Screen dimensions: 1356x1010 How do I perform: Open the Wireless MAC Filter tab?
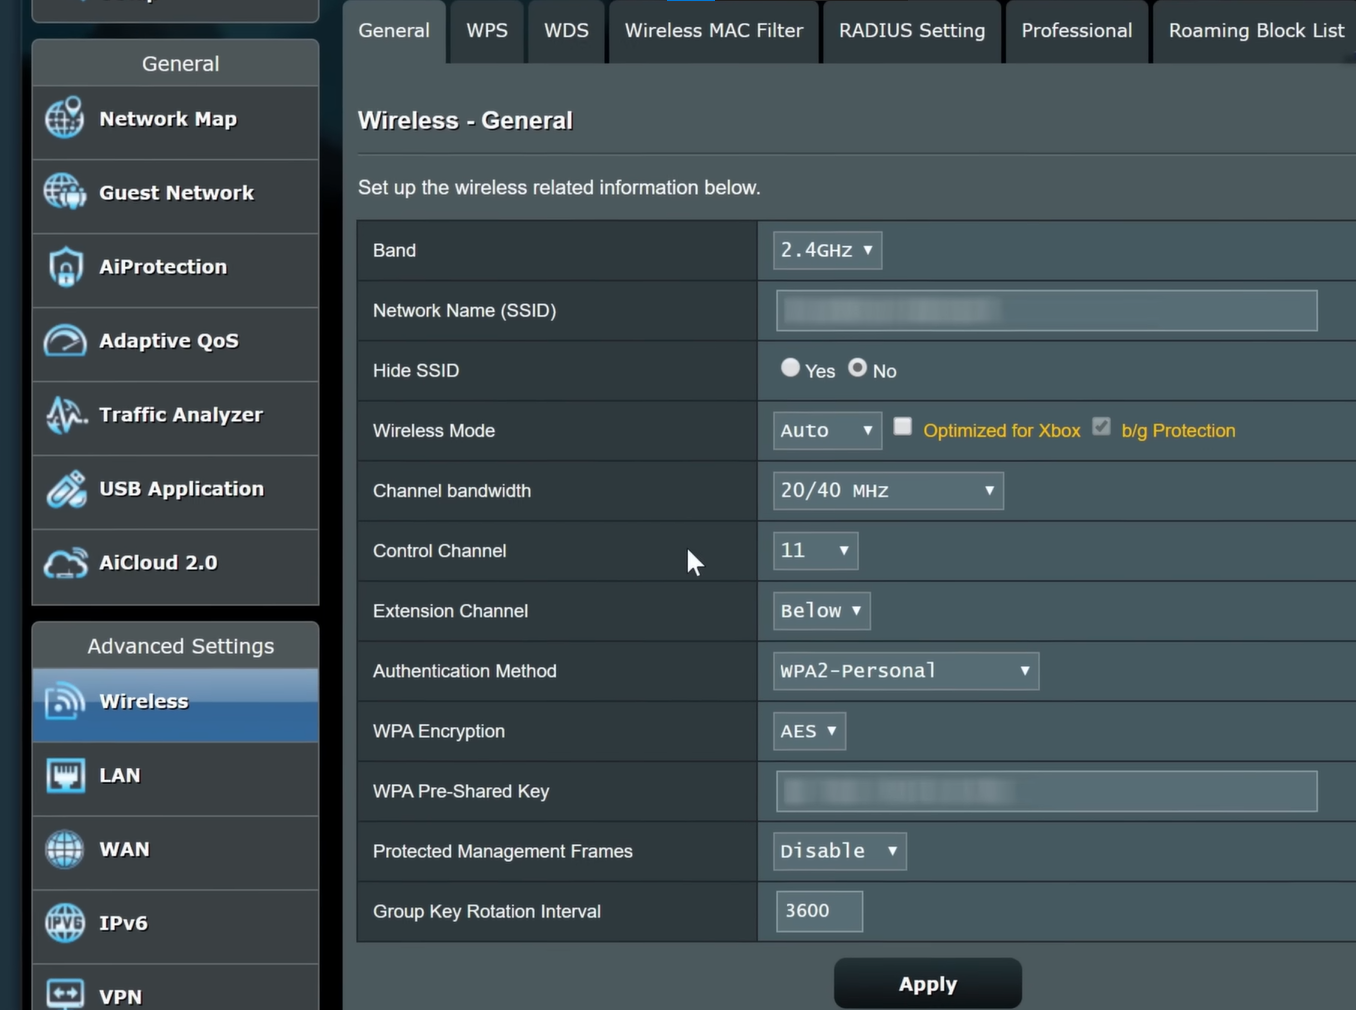[x=713, y=31]
